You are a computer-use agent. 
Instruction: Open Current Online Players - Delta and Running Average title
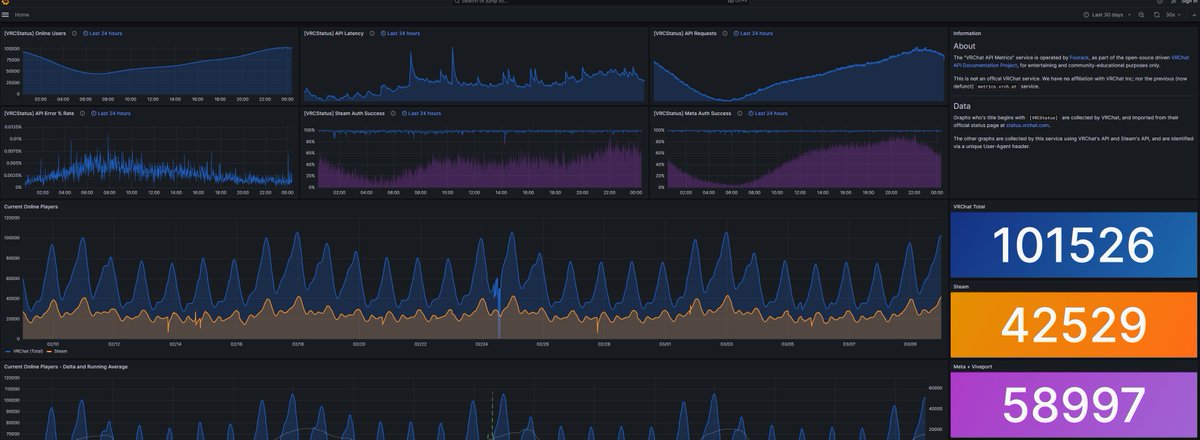point(66,366)
